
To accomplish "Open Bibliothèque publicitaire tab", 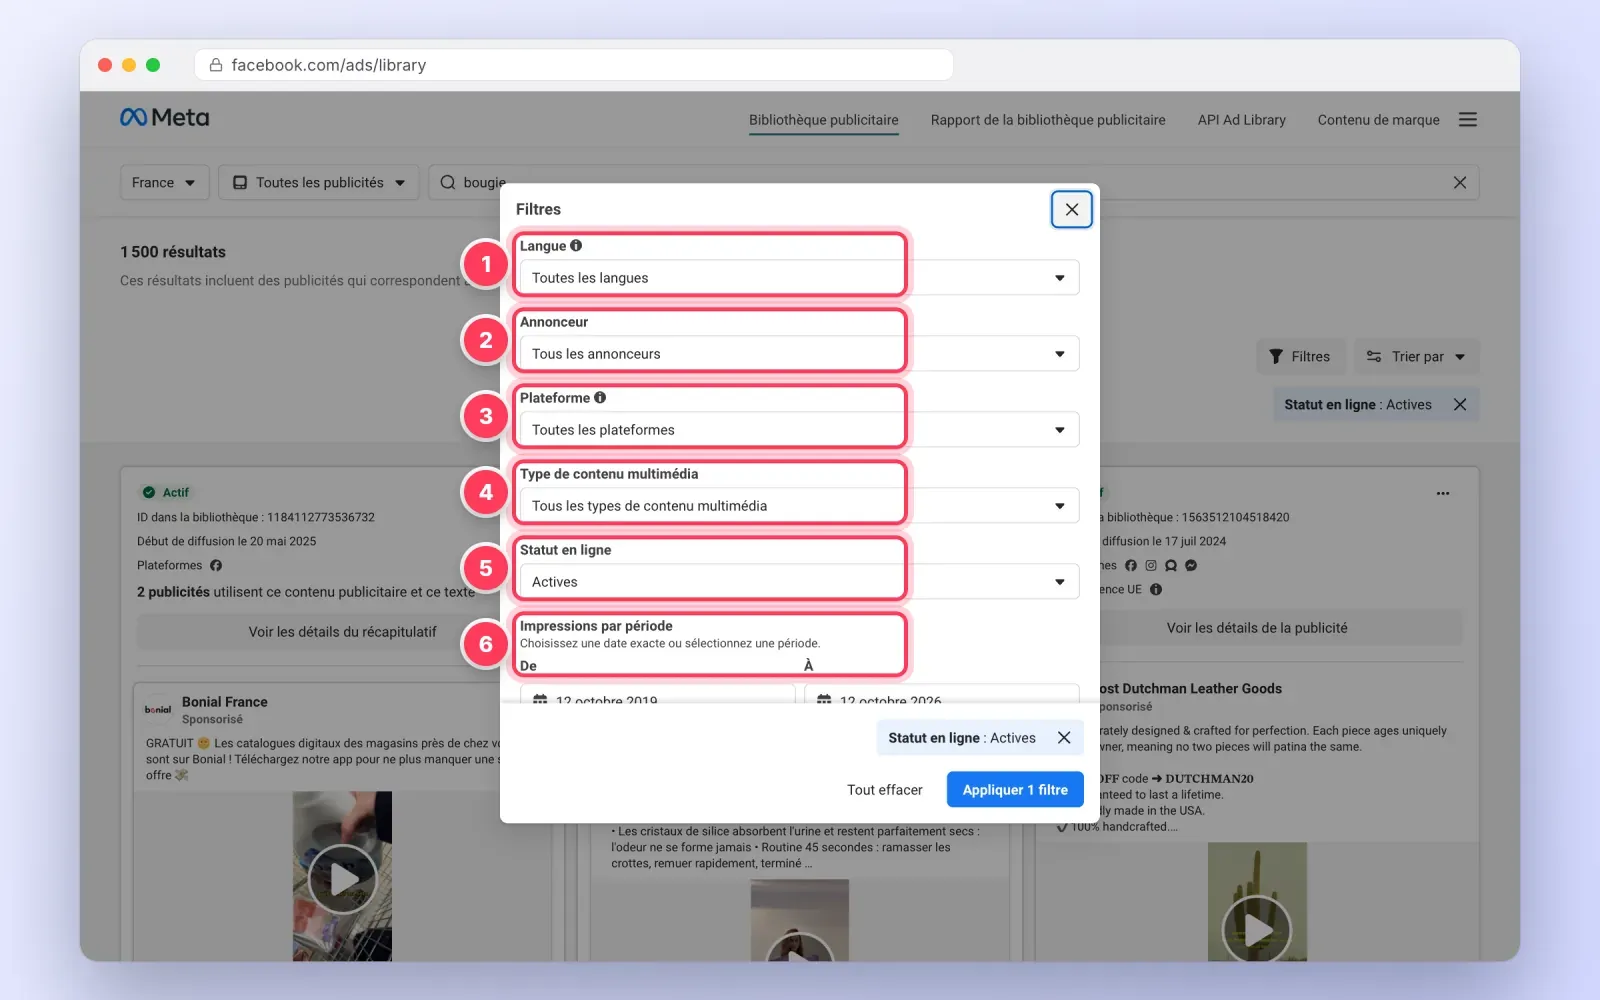I will pos(824,120).
